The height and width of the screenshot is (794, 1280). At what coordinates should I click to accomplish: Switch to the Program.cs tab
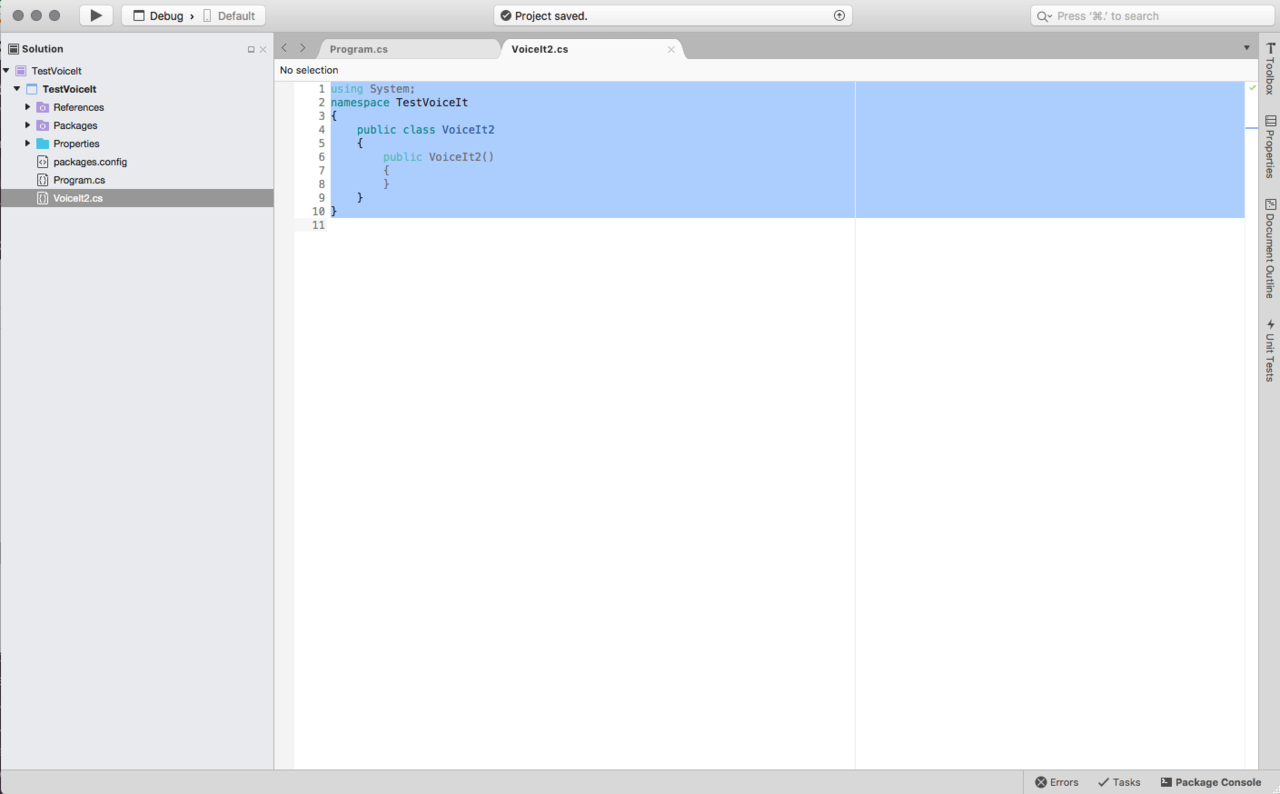358,49
